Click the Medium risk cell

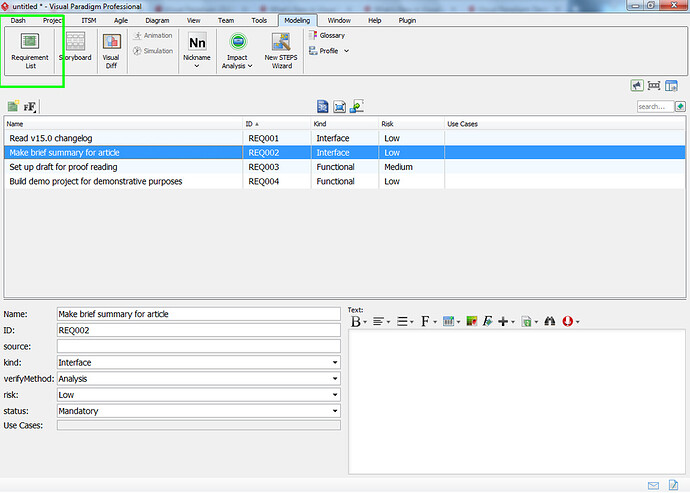point(411,167)
